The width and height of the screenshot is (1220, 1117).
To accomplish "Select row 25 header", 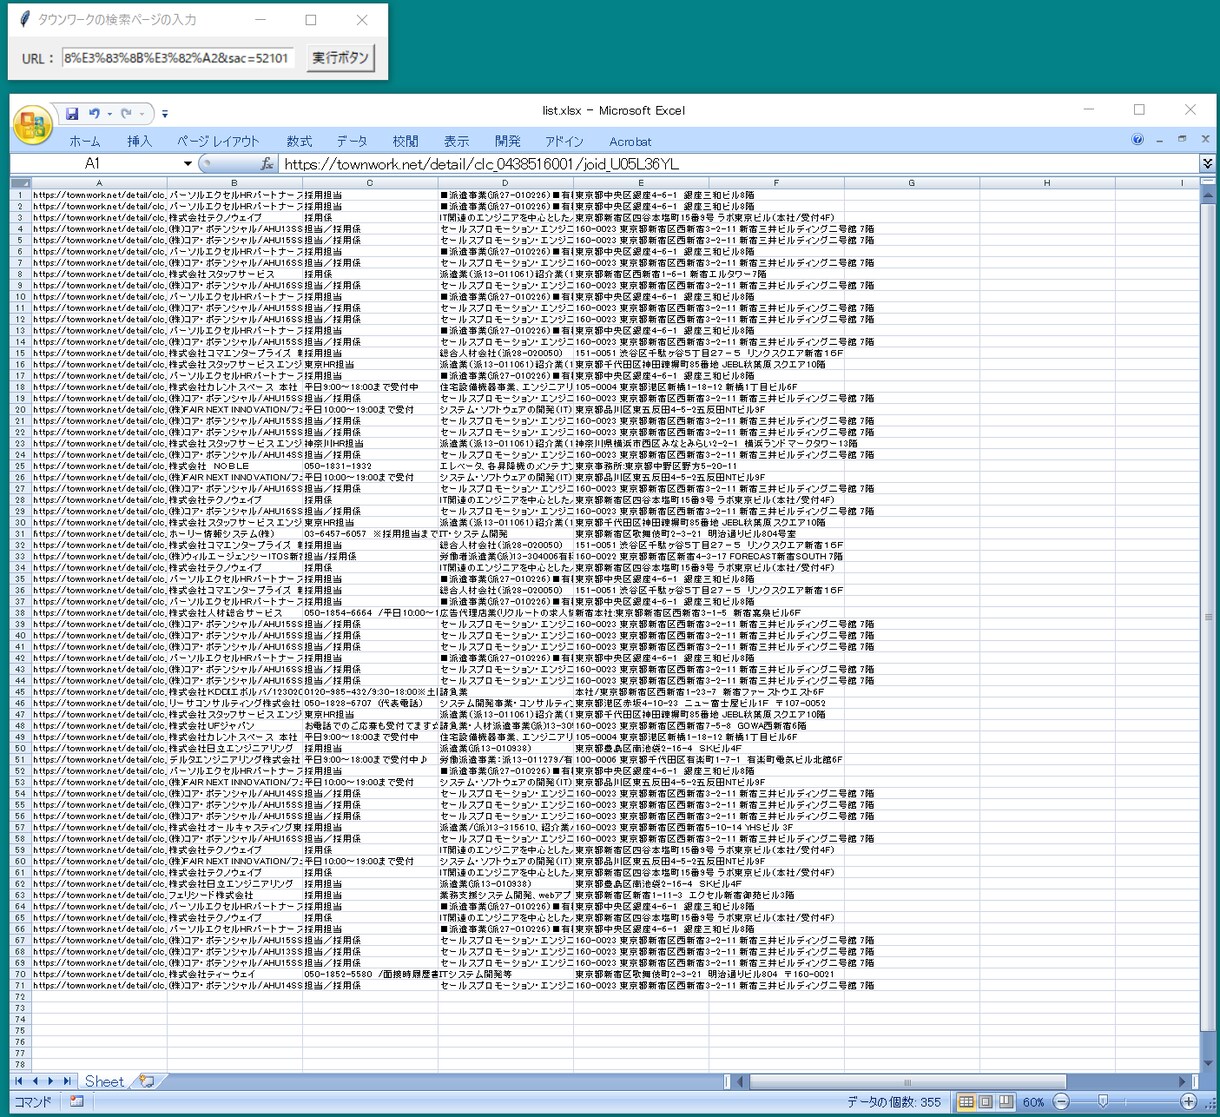I will click(20, 466).
